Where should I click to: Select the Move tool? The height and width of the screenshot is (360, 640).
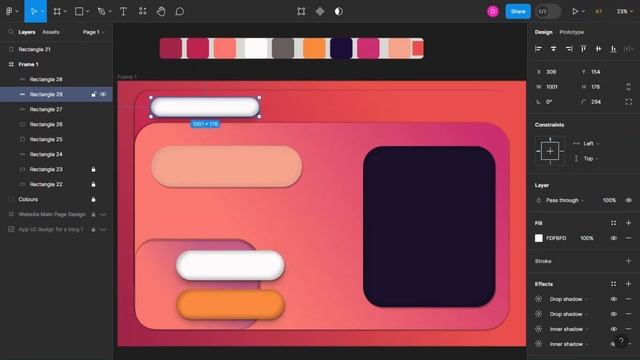34,11
